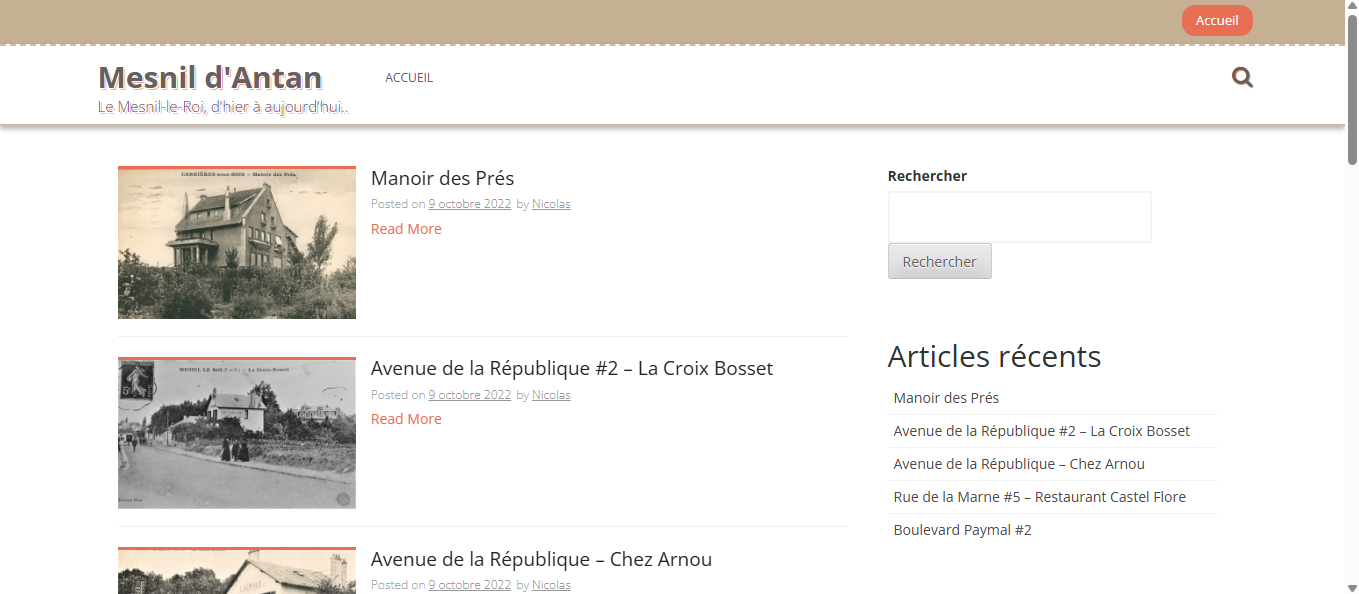Click the 9 octobre 2022 date of Manoir des Prés
Image resolution: width=1359 pixels, height=594 pixels.
469,203
